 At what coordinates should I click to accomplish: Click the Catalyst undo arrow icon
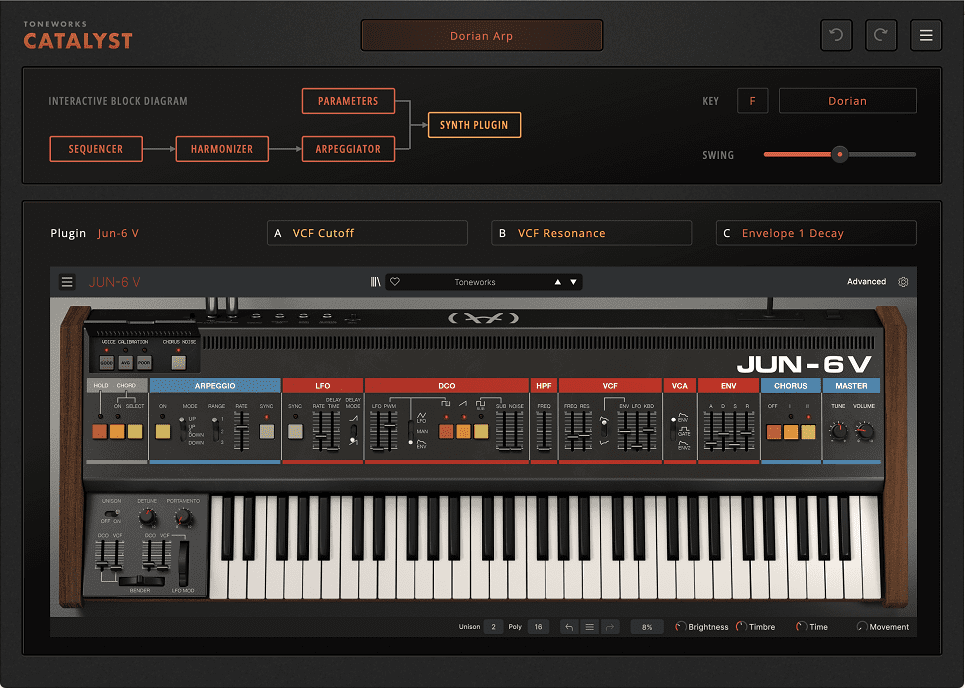(x=836, y=35)
